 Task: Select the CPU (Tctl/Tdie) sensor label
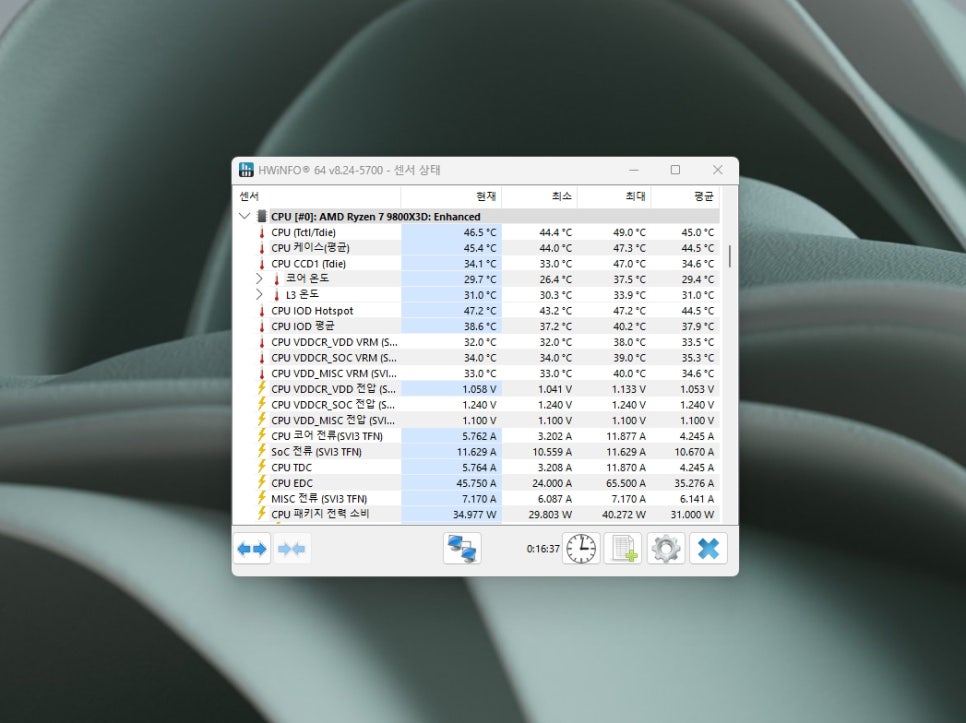(x=304, y=232)
